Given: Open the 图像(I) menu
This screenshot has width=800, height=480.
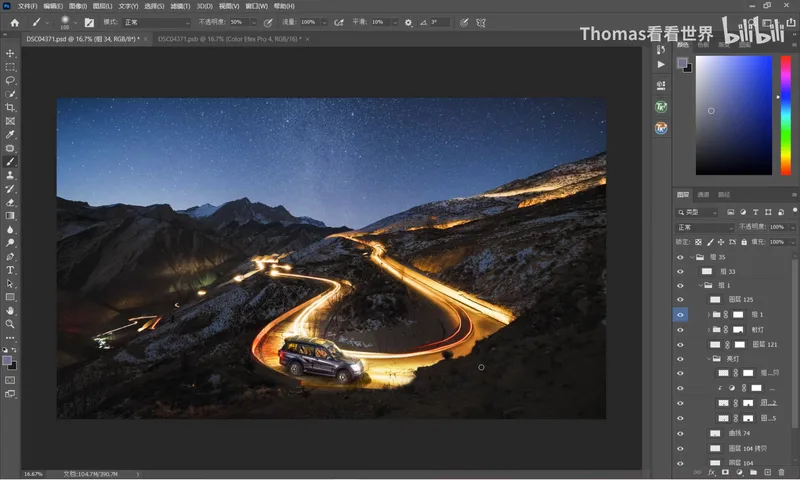Looking at the screenshot, I should (78, 6).
